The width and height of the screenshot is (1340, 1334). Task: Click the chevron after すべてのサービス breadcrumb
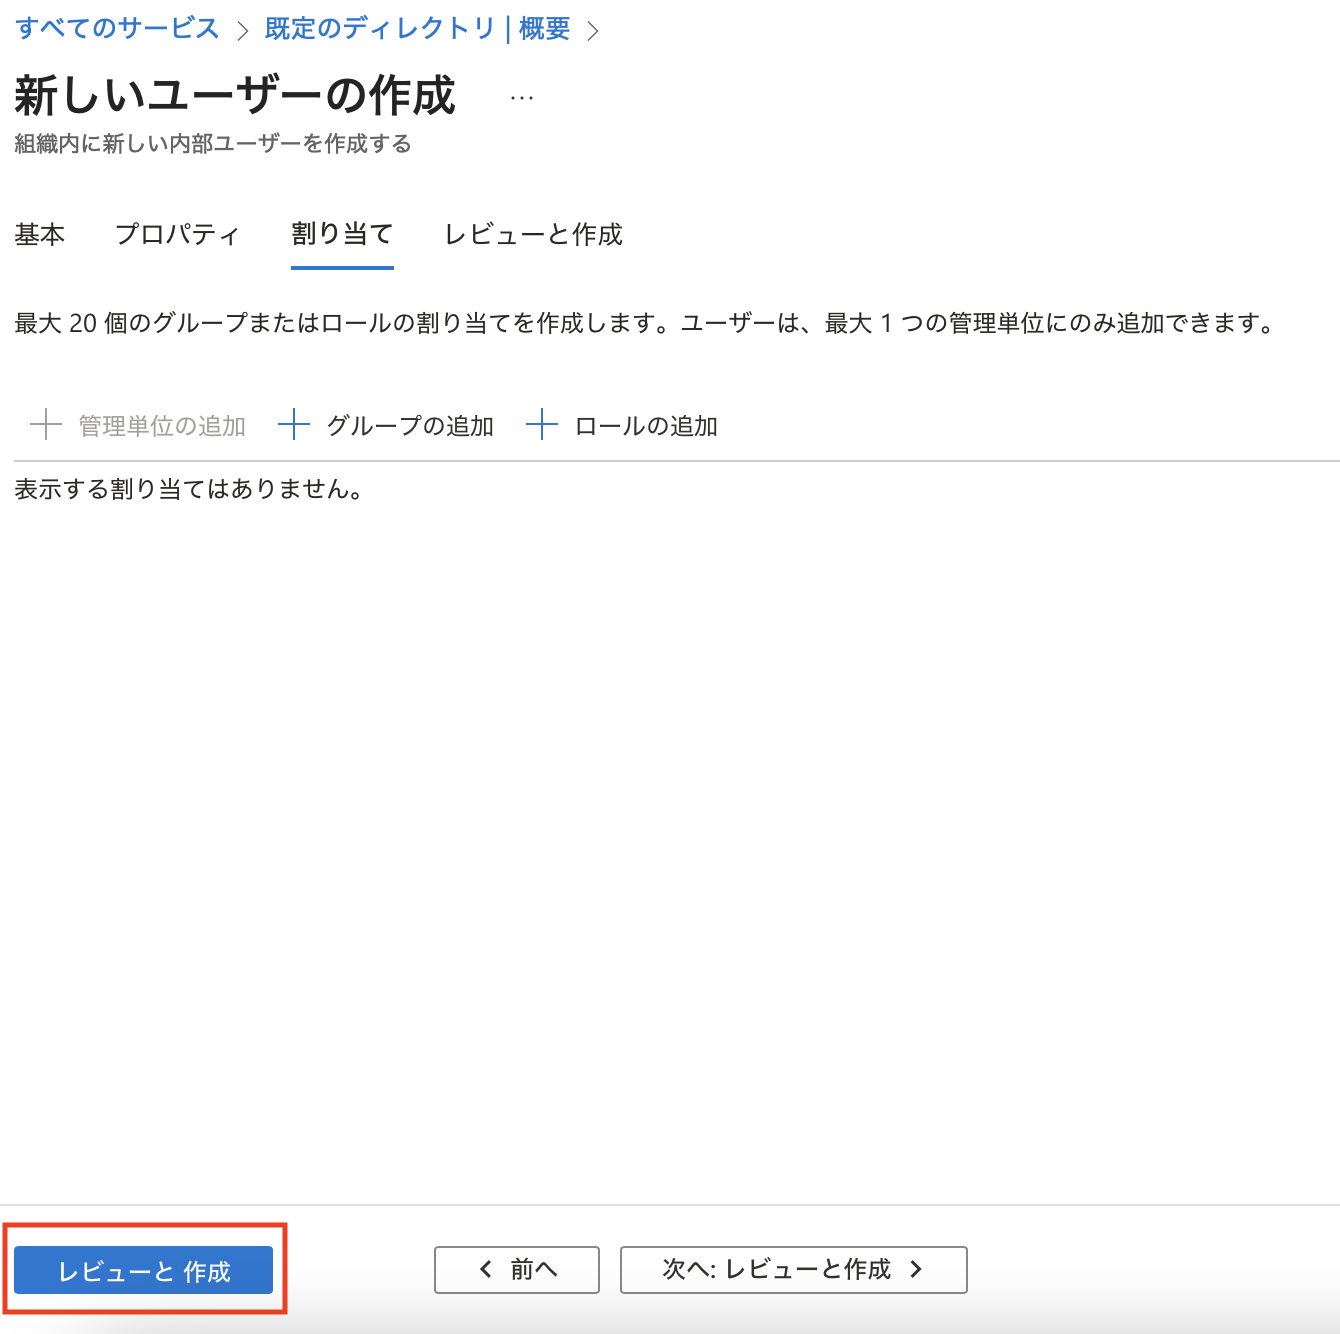pyautogui.click(x=239, y=30)
